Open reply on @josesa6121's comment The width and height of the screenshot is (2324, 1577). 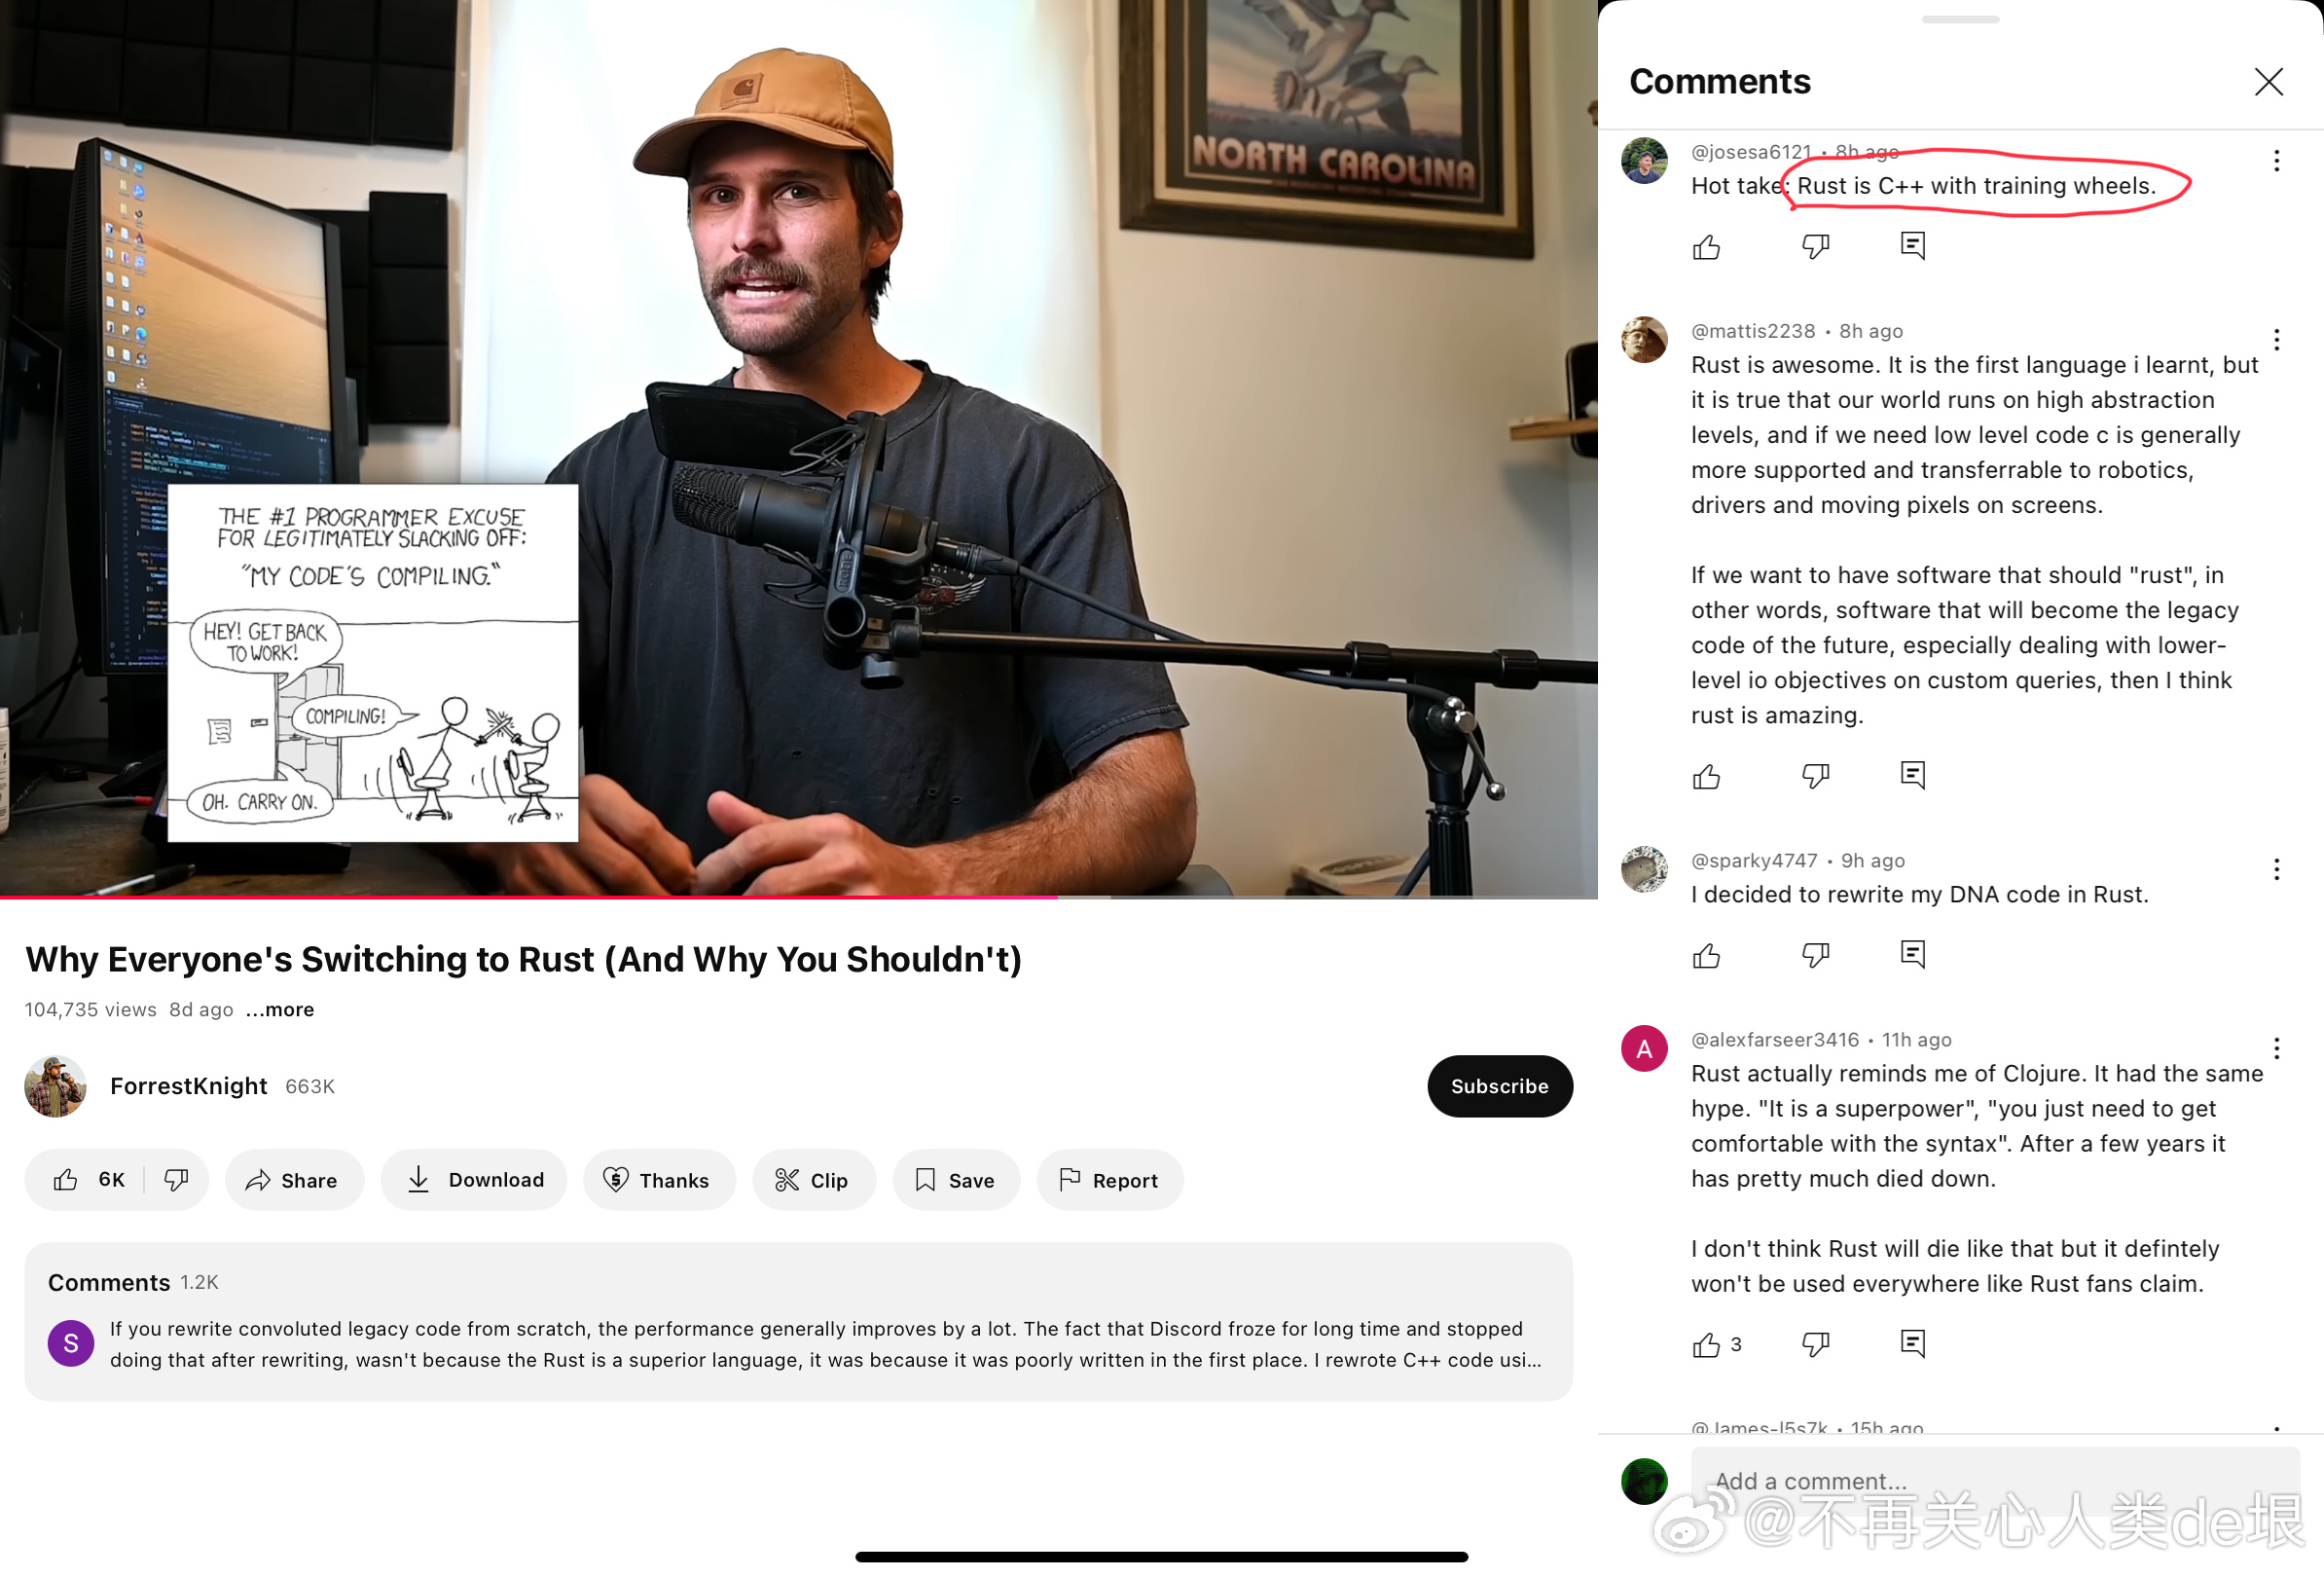[x=1912, y=246]
